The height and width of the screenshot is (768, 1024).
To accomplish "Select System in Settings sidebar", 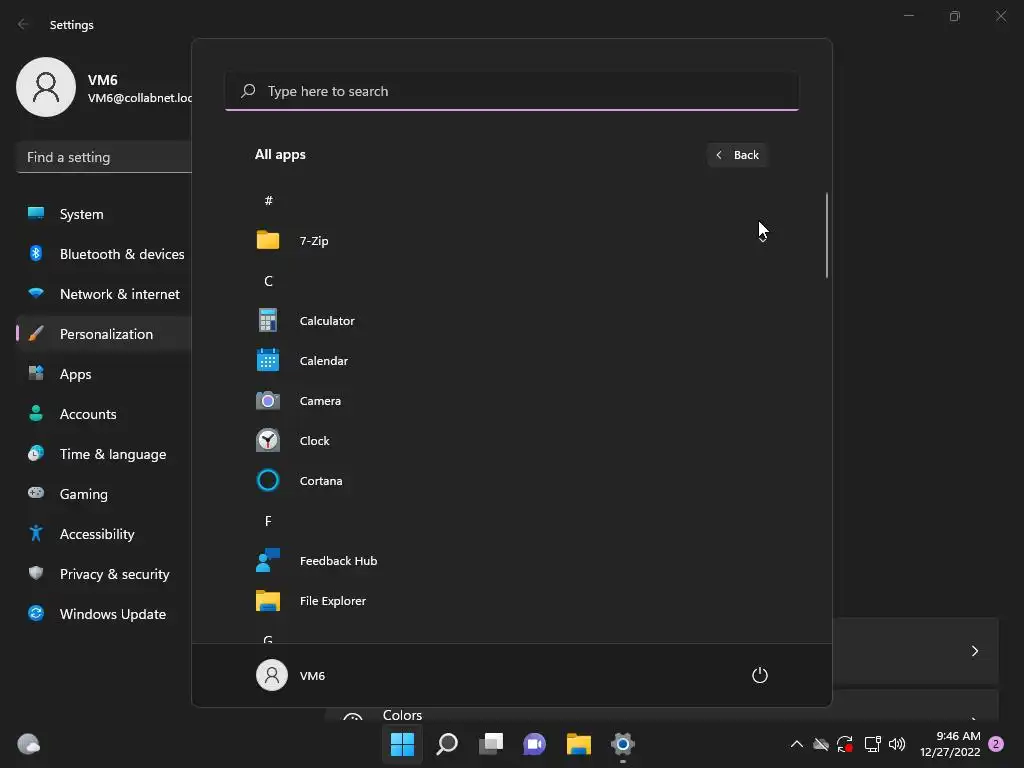I will coord(104,214).
